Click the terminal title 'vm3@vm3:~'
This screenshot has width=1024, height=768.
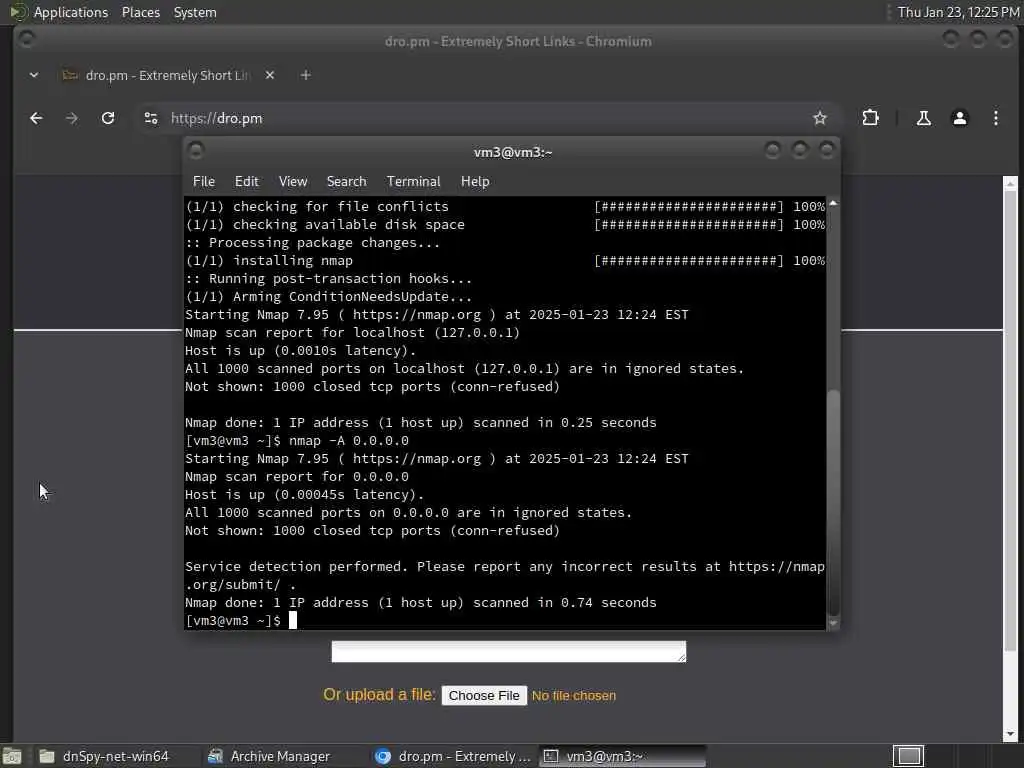(513, 152)
